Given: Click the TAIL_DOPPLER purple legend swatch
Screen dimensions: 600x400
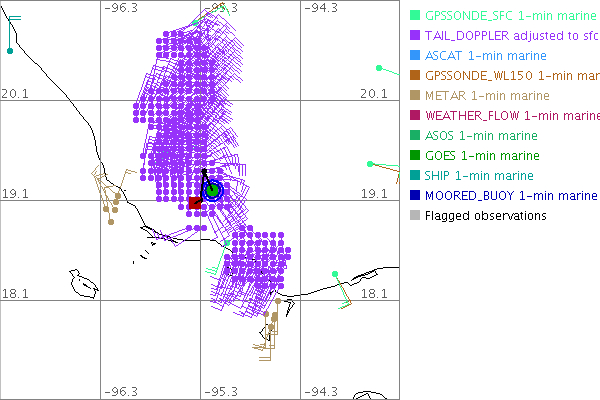Looking at the screenshot, I should click(415, 35).
